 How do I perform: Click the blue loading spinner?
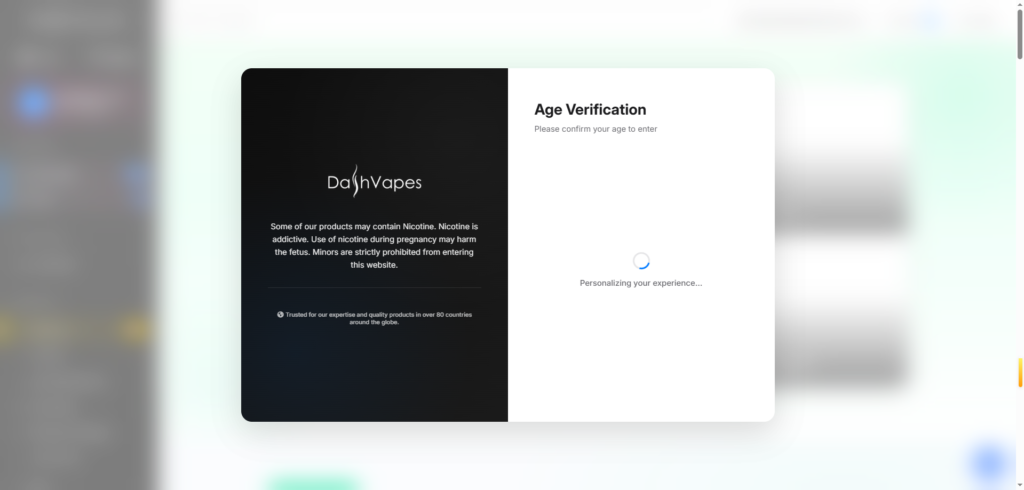tap(642, 261)
